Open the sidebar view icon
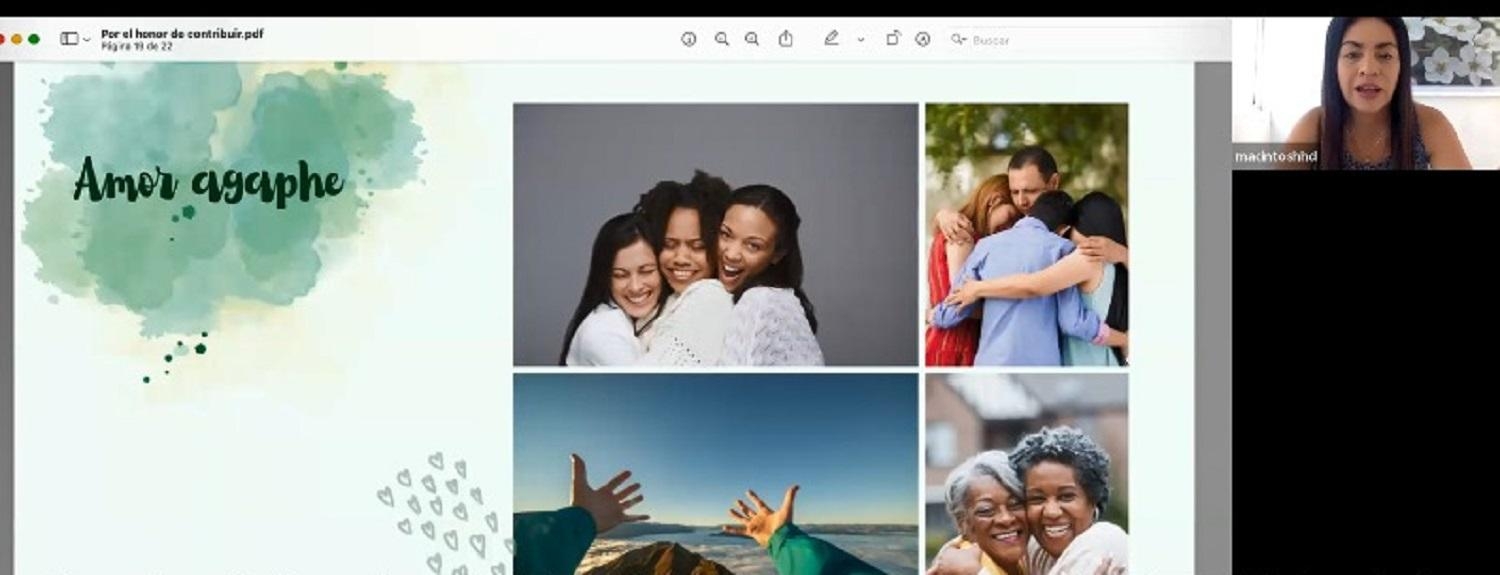The image size is (1500, 575). (x=68, y=39)
